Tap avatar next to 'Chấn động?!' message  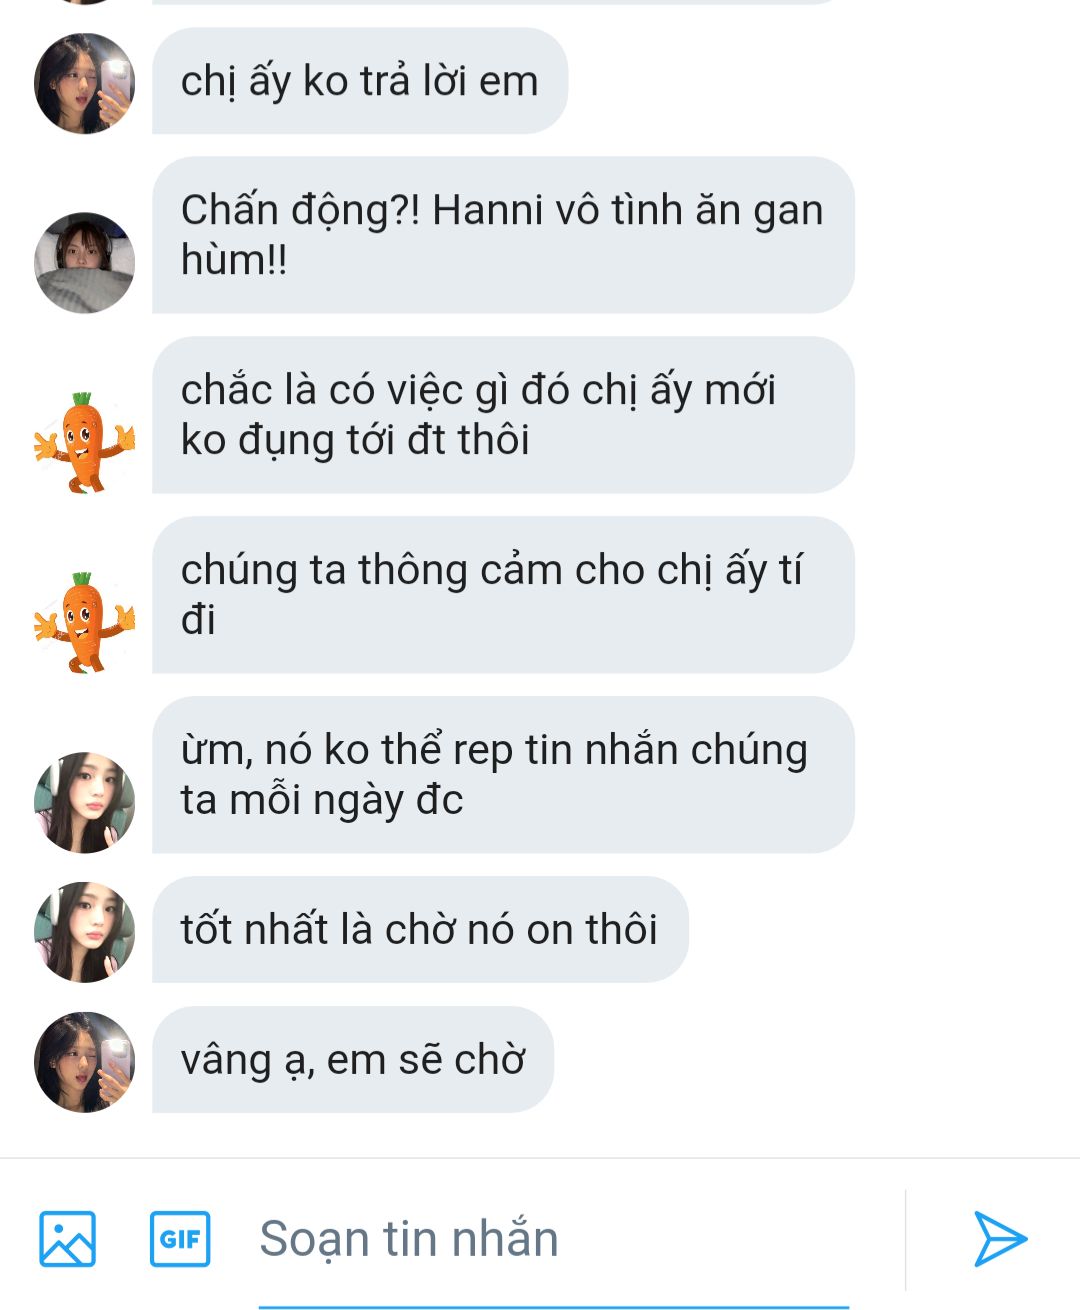click(84, 262)
